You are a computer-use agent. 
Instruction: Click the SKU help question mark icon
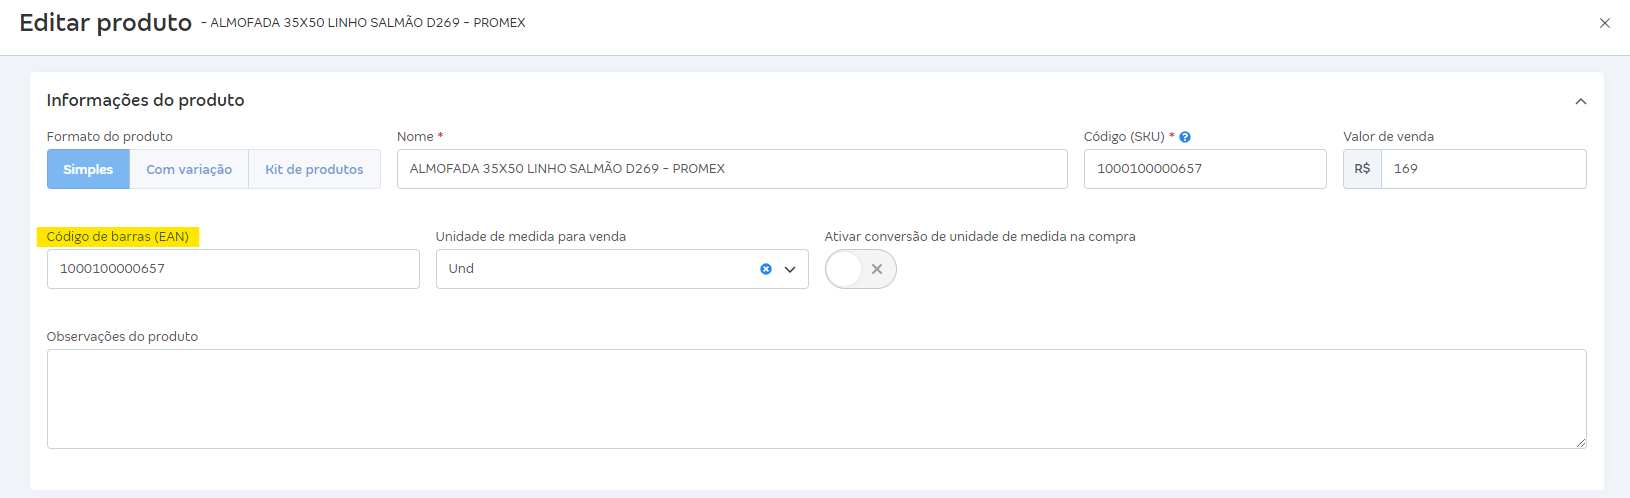coord(1185,137)
